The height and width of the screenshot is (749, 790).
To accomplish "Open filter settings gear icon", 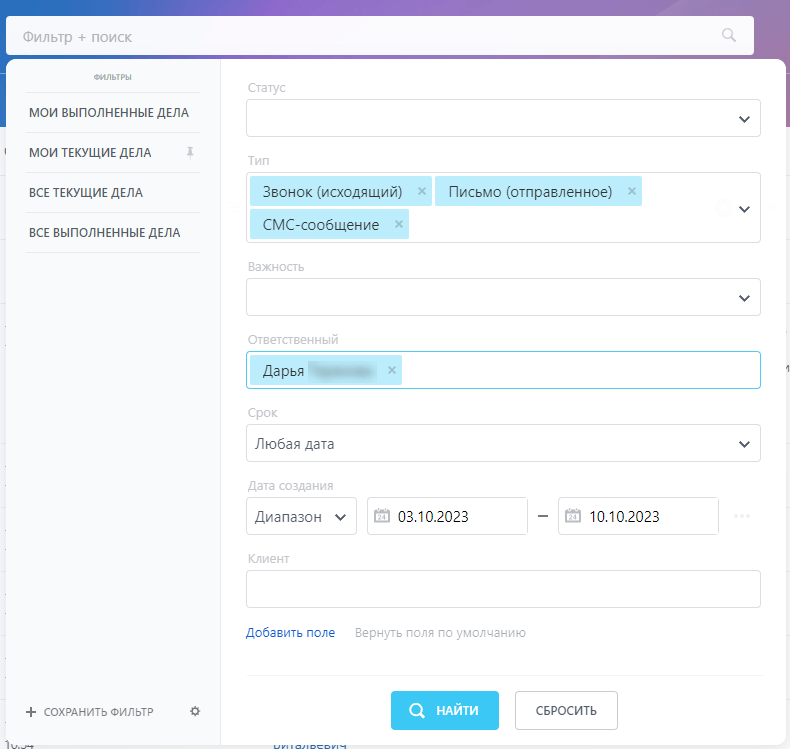I will click(x=195, y=711).
